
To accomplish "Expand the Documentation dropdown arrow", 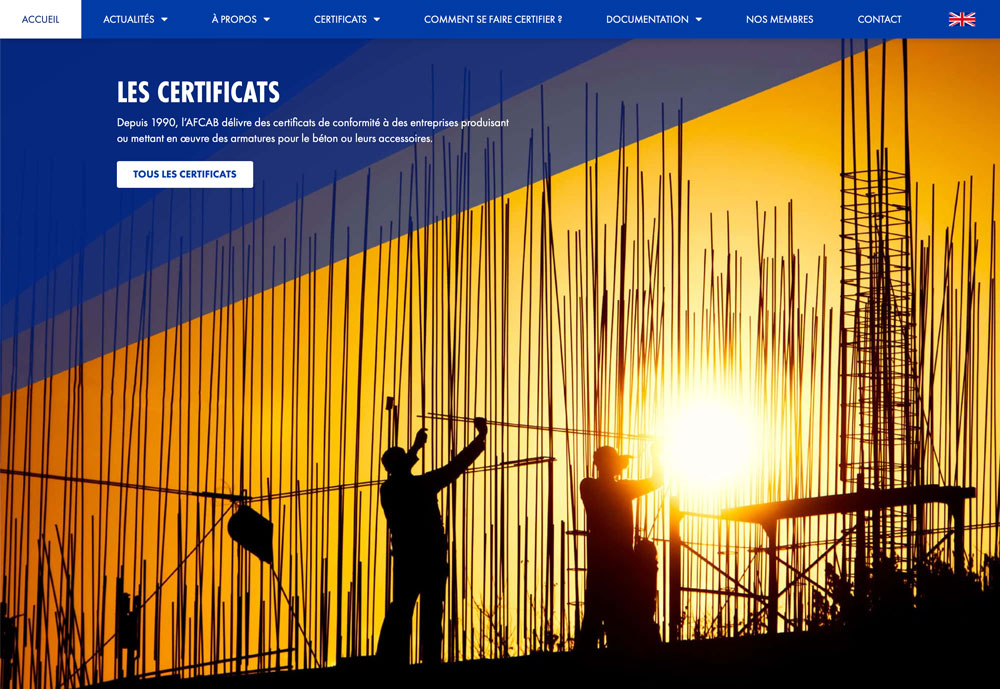I will tap(699, 20).
